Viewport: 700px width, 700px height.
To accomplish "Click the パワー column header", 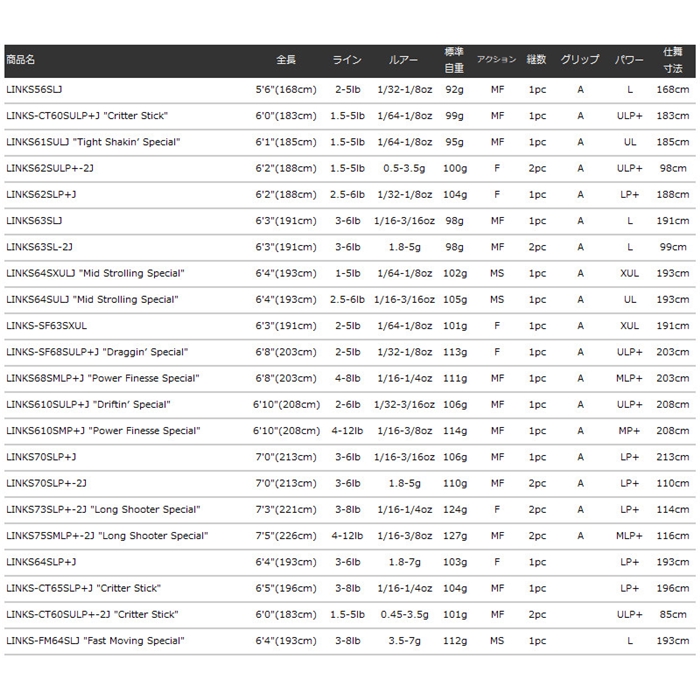I will coord(629,60).
